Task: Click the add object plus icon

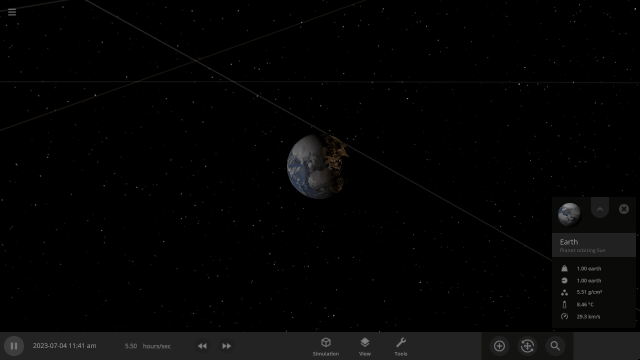Action: point(499,346)
